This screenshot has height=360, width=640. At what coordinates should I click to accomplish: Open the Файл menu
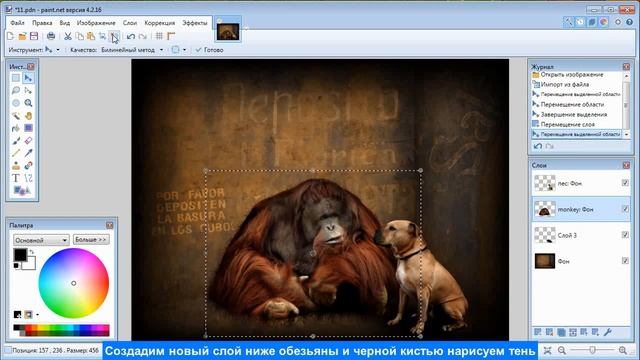tap(17, 23)
